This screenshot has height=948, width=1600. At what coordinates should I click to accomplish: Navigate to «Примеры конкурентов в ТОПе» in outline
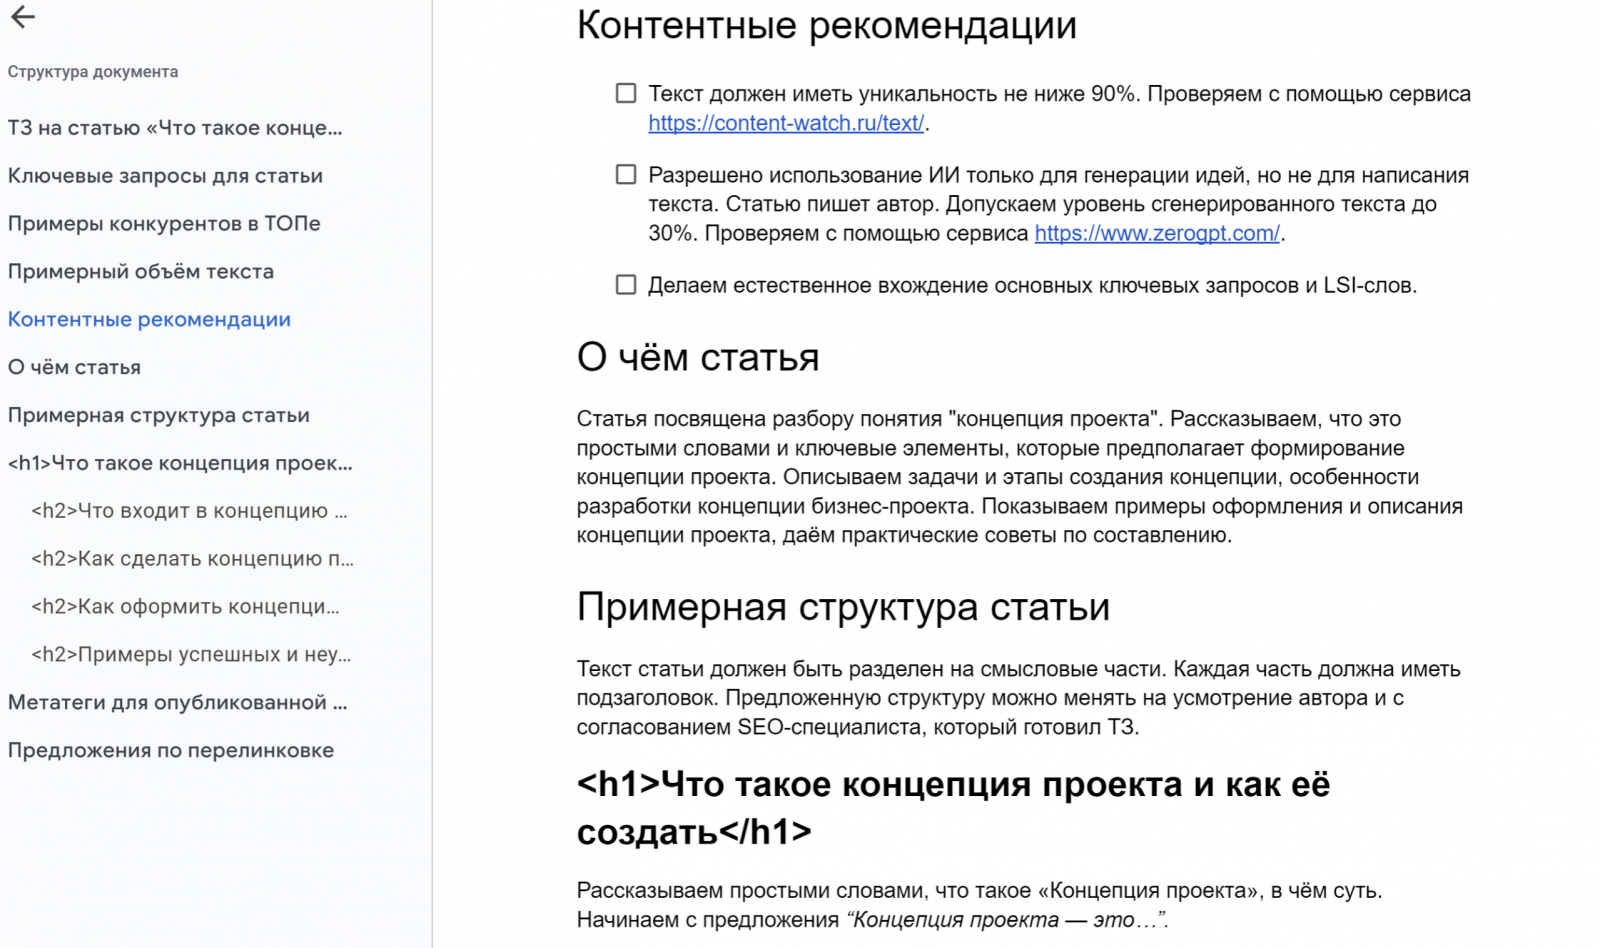point(164,224)
